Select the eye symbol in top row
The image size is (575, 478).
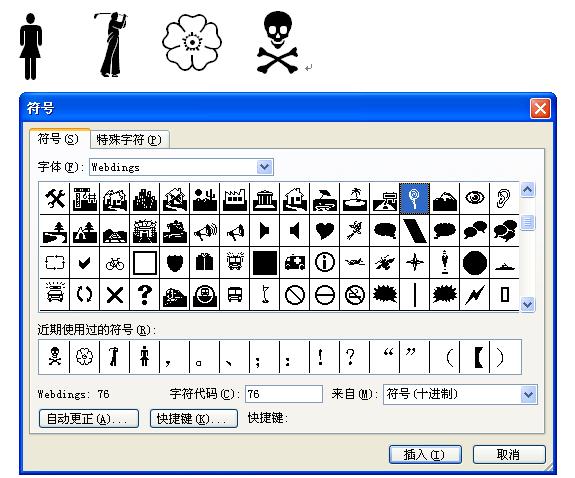tap(475, 198)
